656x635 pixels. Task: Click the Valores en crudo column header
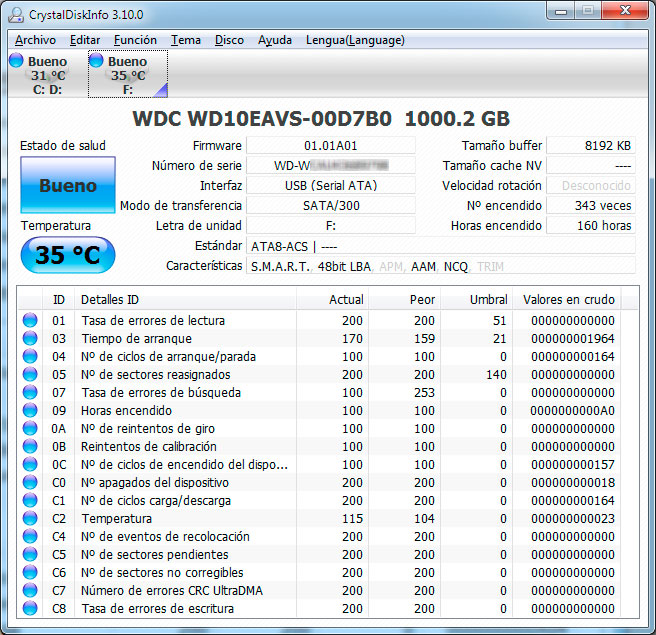569,299
